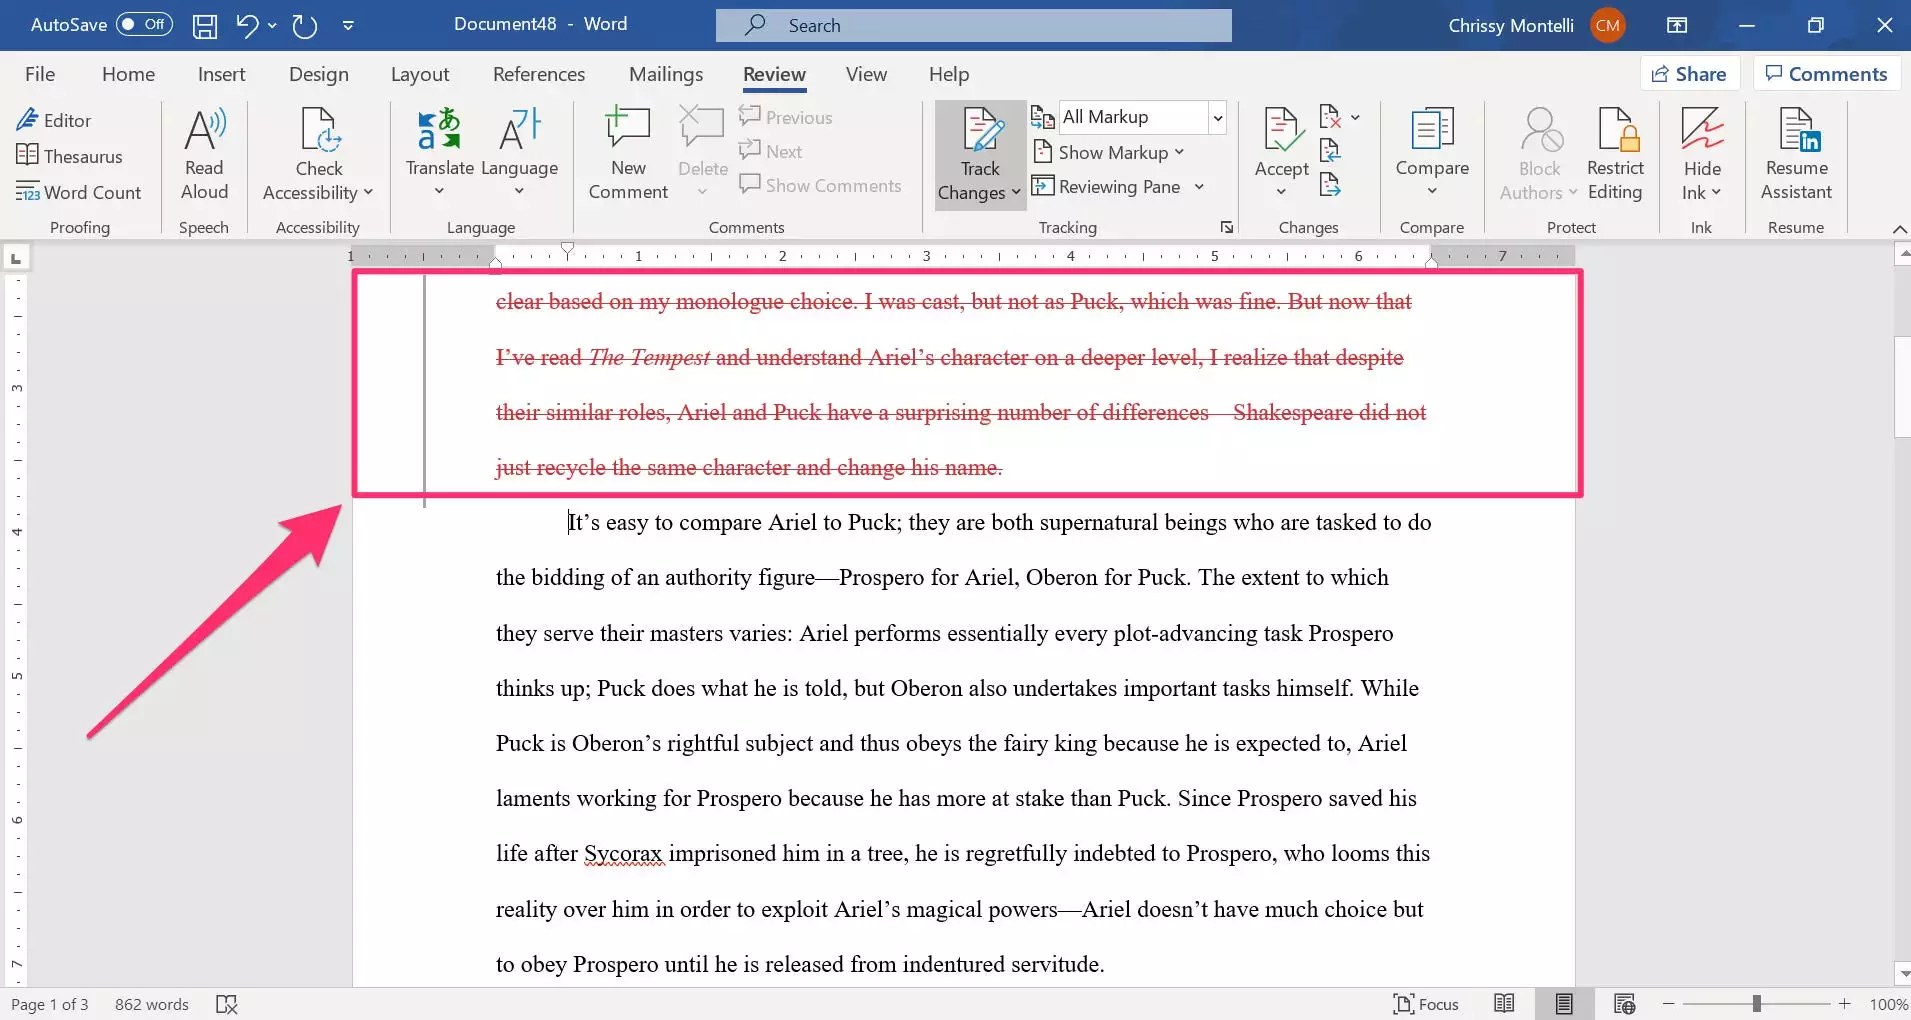Open the Reviewing Pane dropdown arrow
Screen dimensions: 1911x1020
[x=1199, y=187]
